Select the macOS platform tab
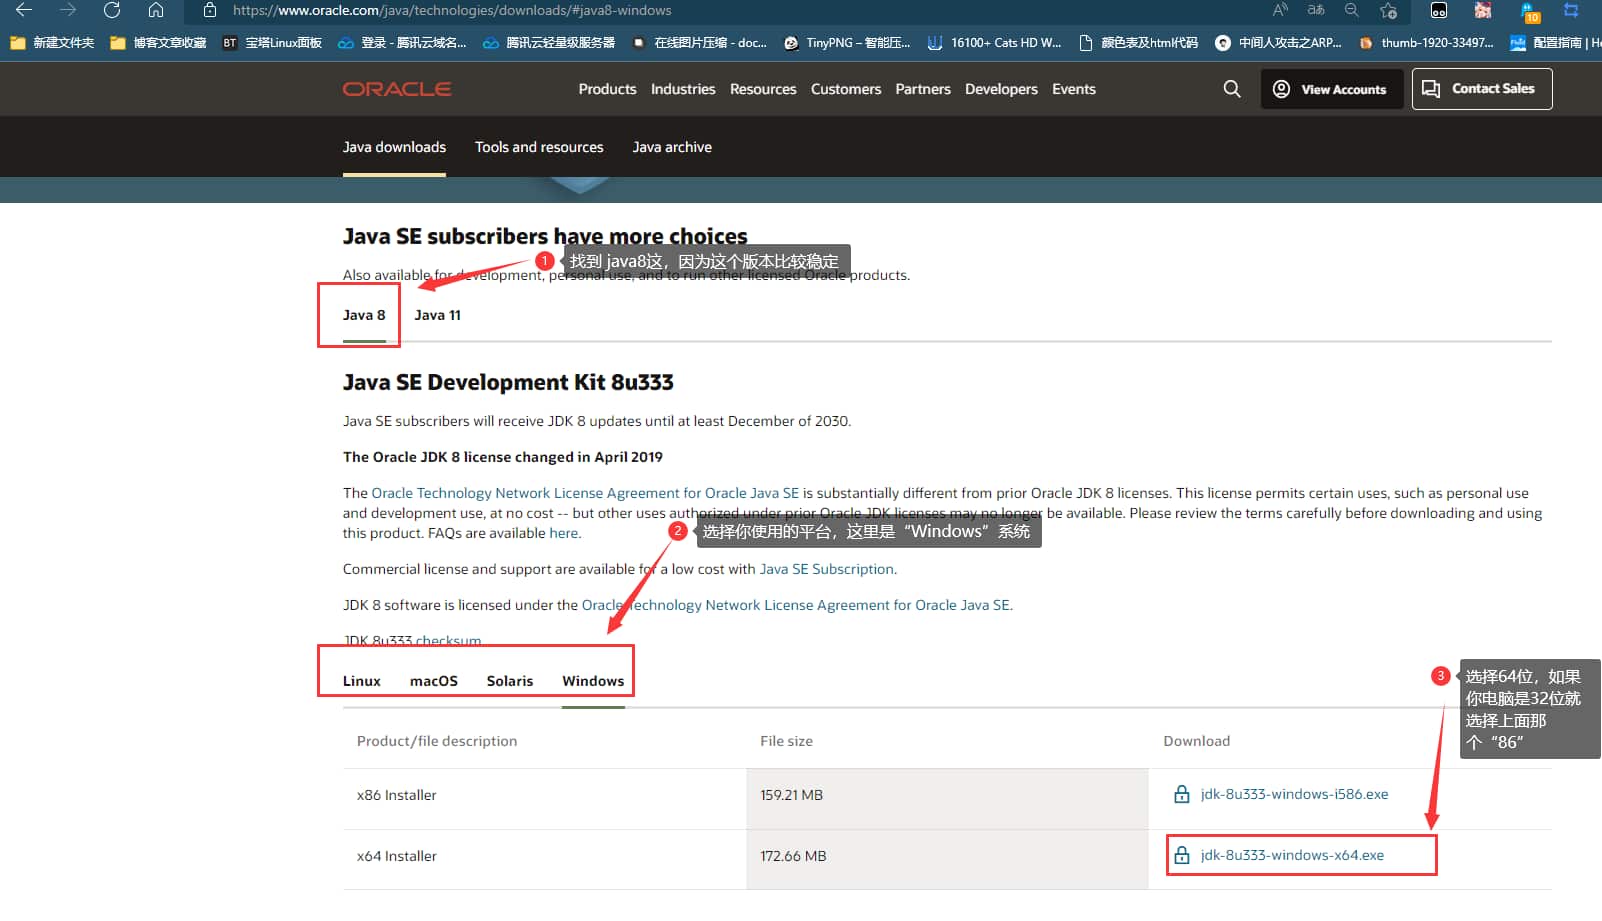Screen dimensions: 1602x921 tap(434, 681)
